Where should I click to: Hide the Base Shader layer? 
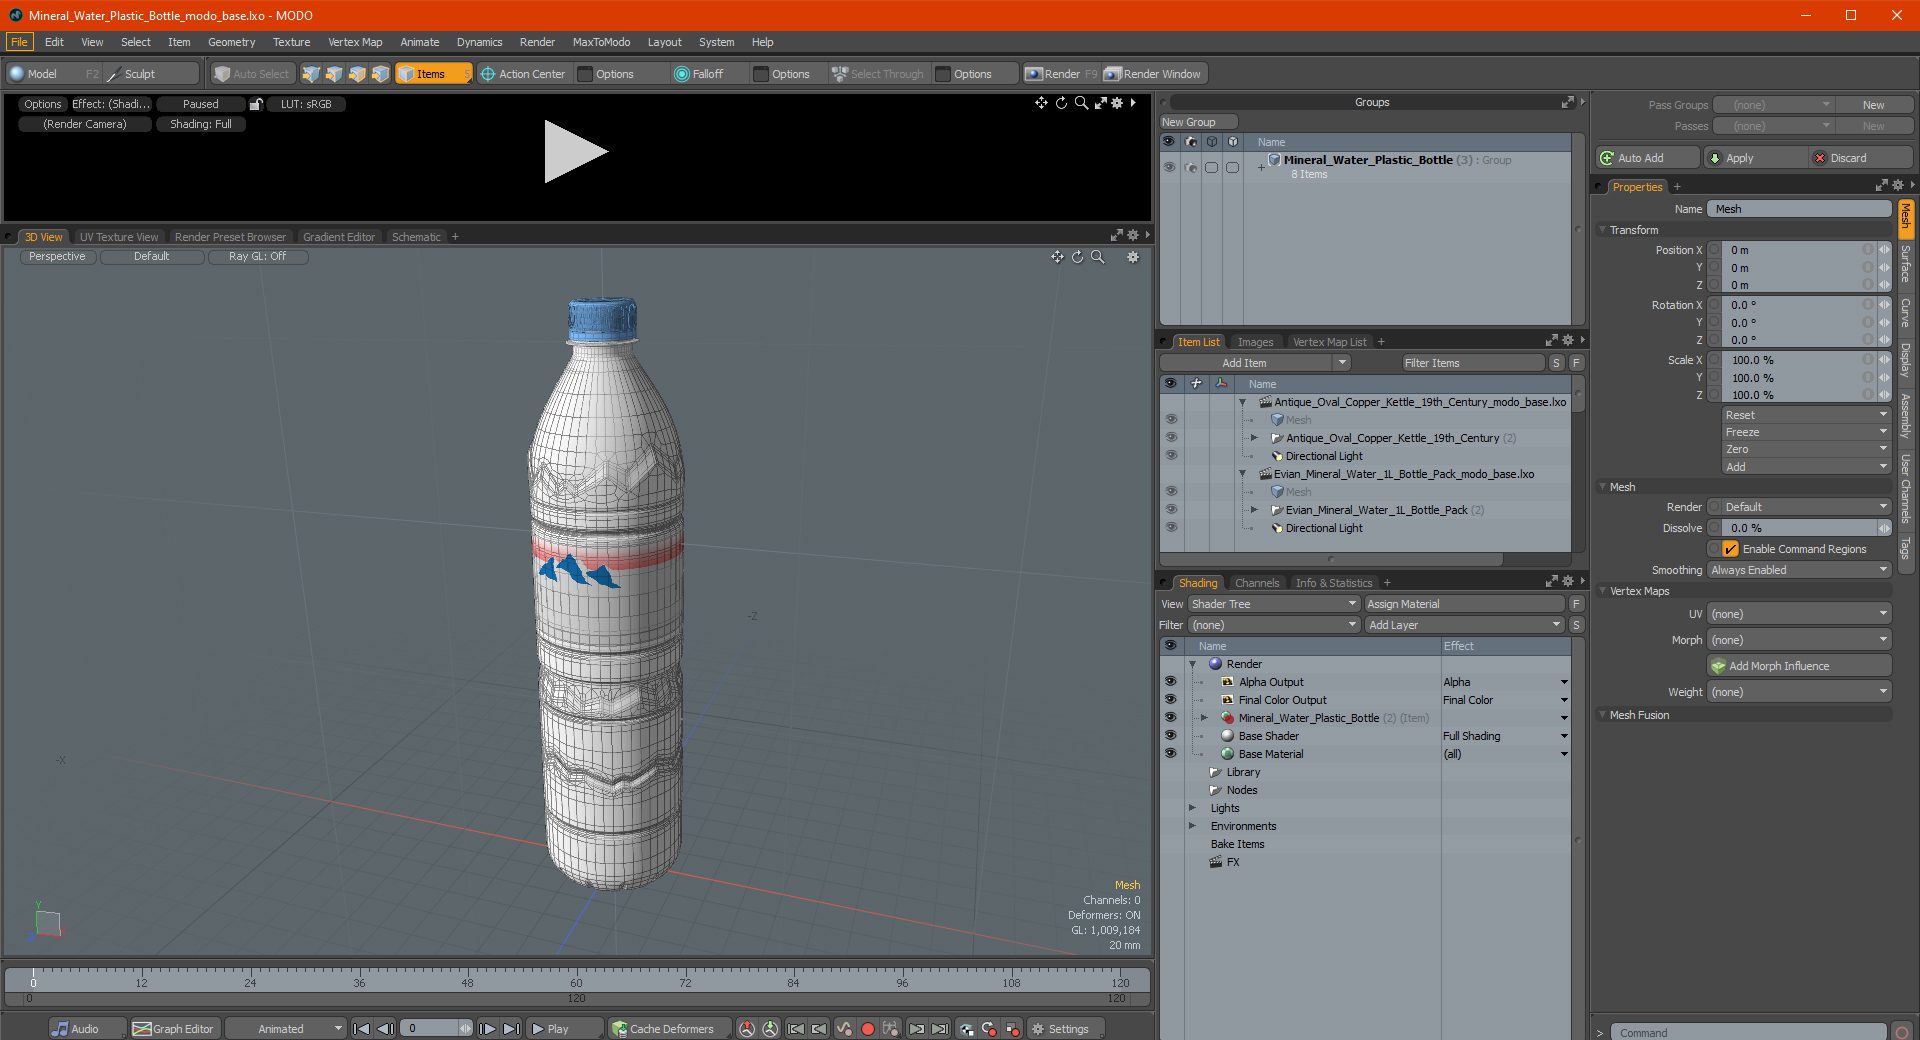pyautogui.click(x=1170, y=736)
